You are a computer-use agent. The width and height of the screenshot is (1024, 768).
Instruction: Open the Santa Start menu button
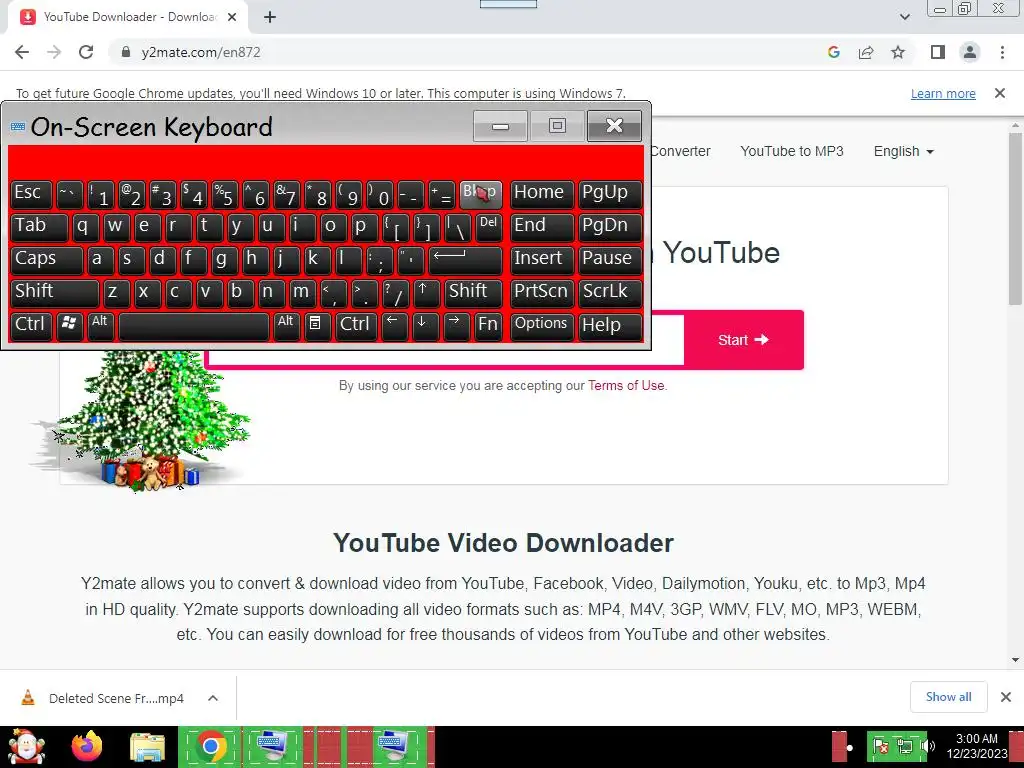pyautogui.click(x=26, y=747)
